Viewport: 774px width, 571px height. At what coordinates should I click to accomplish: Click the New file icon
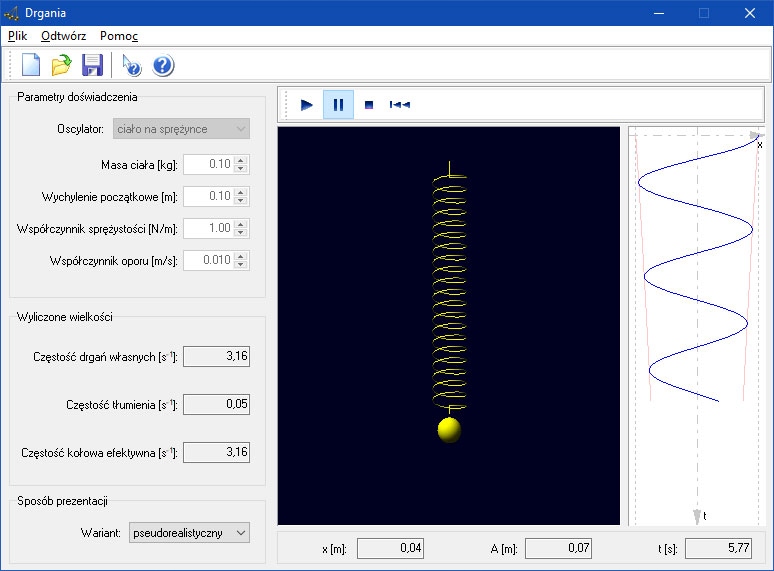tap(31, 66)
